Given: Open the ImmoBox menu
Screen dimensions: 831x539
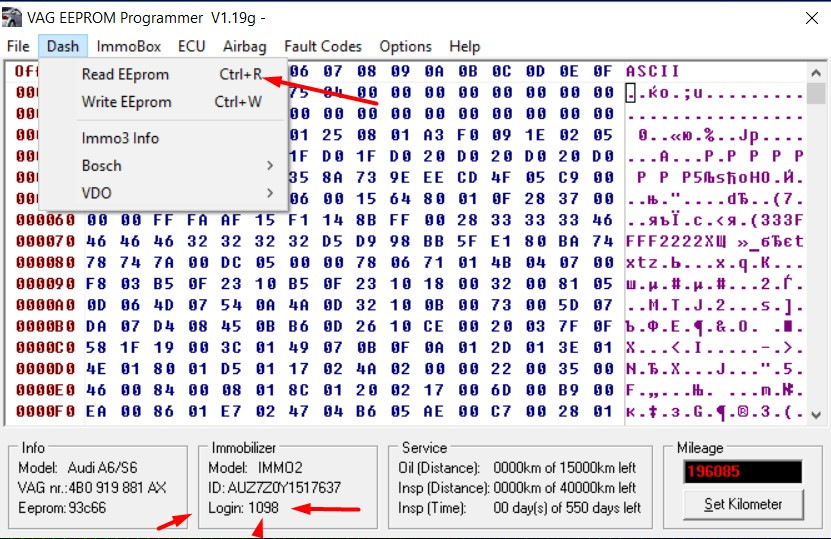Looking at the screenshot, I should [x=129, y=47].
